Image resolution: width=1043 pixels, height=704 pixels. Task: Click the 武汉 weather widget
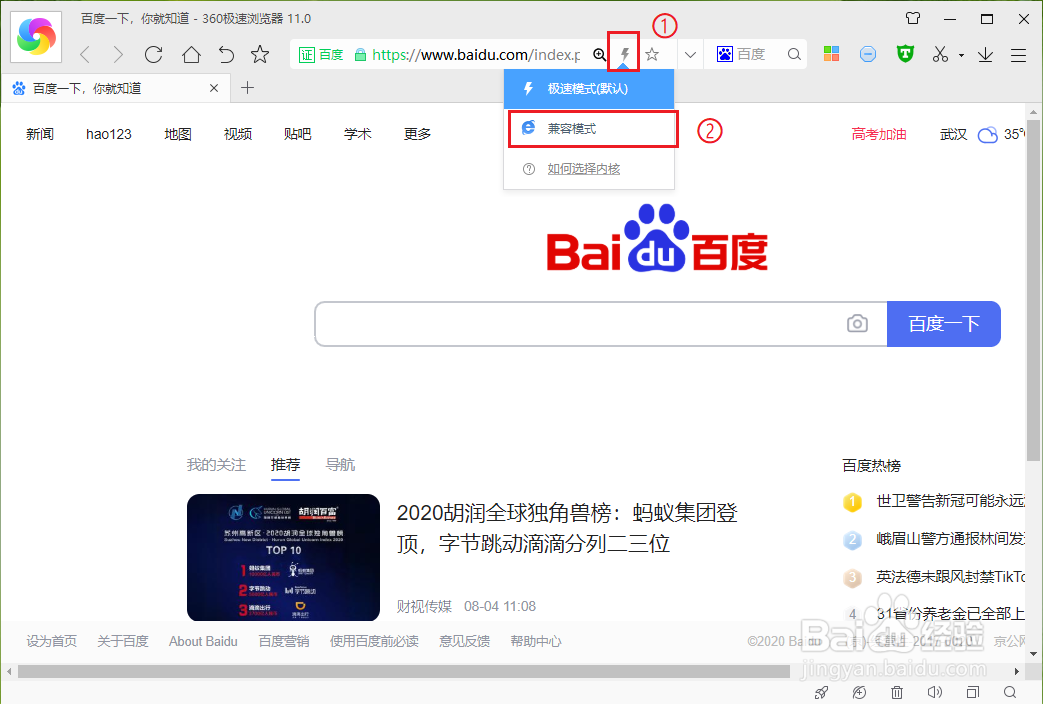coord(982,134)
